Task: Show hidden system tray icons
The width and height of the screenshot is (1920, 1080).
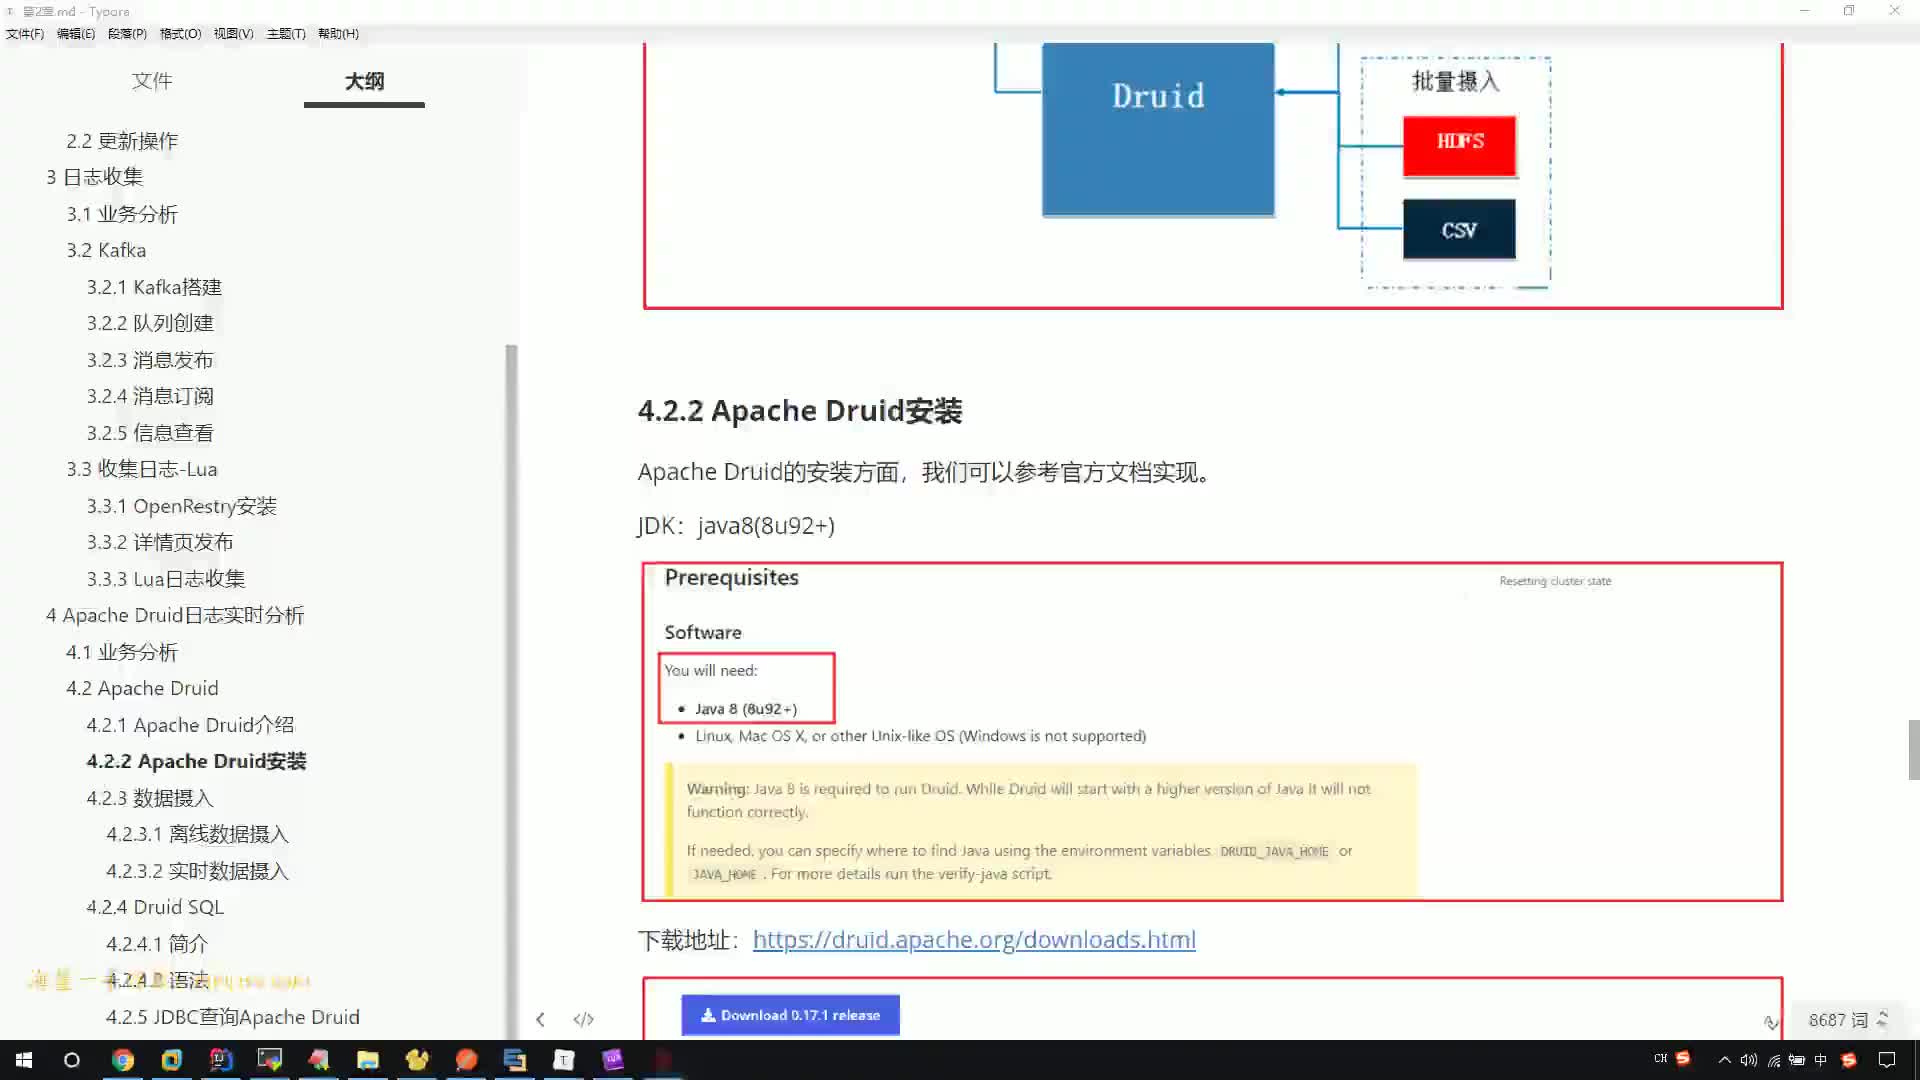Action: coord(1724,1060)
